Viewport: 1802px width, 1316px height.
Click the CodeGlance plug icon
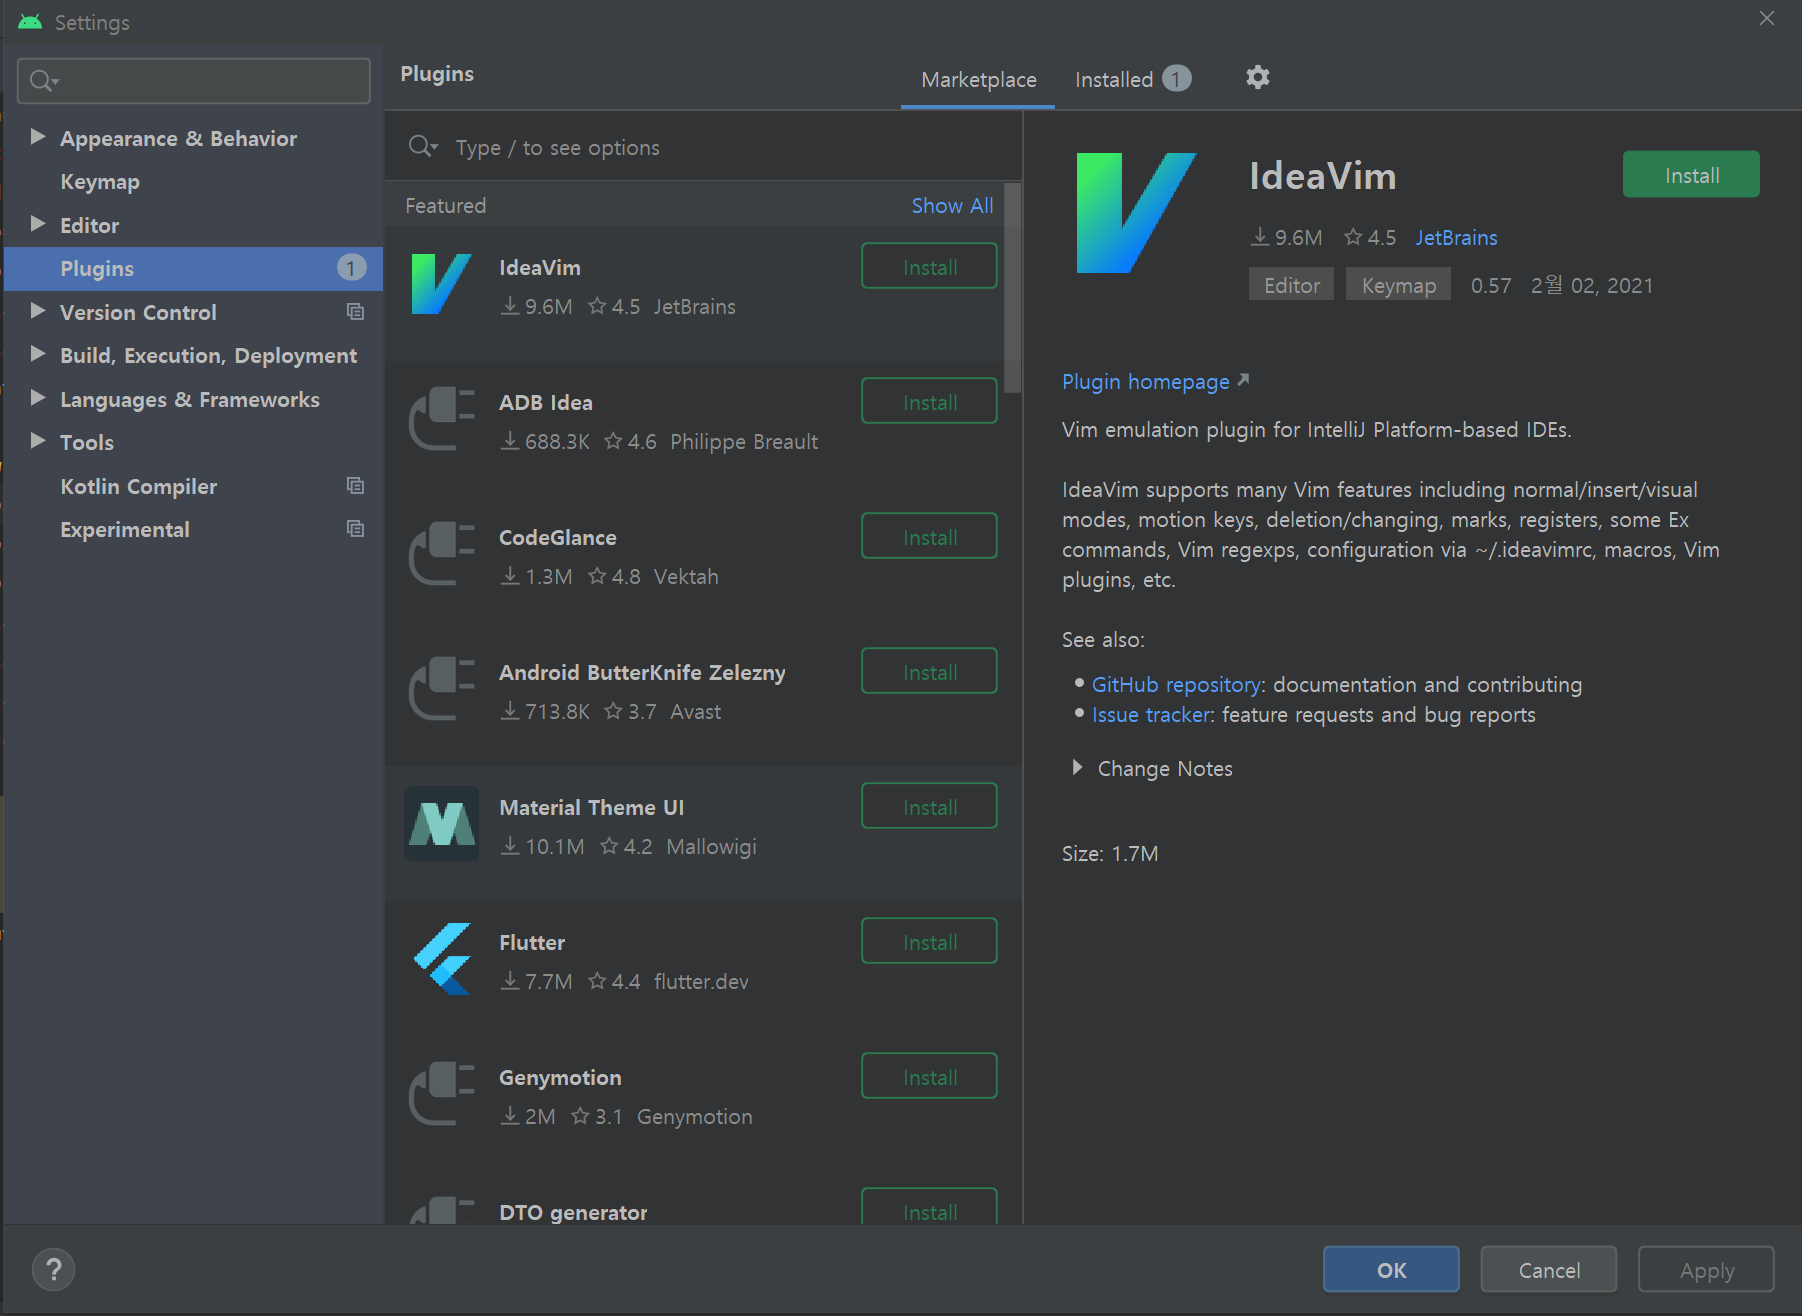click(x=441, y=554)
